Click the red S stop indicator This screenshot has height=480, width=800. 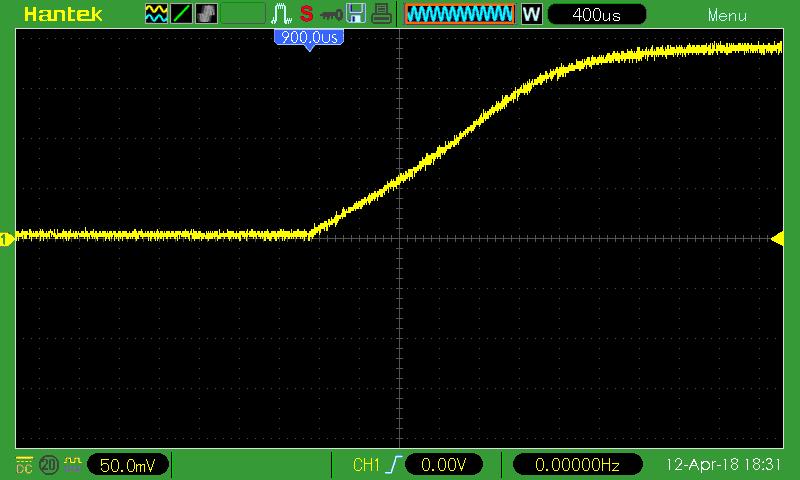(x=306, y=14)
